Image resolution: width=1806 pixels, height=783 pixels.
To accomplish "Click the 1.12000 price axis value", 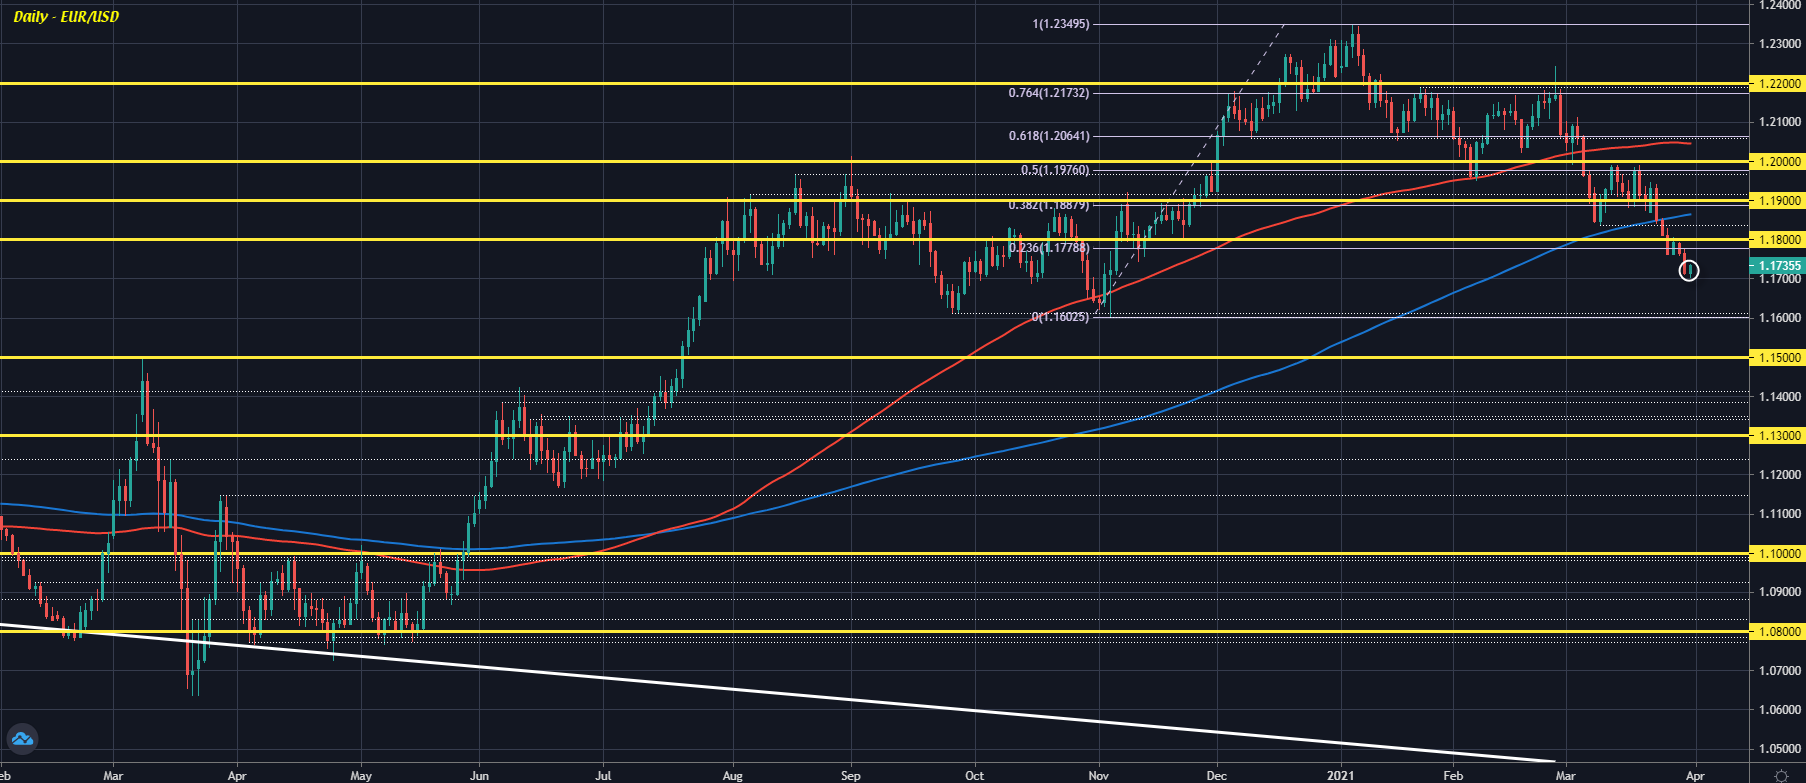I will 1779,475.
